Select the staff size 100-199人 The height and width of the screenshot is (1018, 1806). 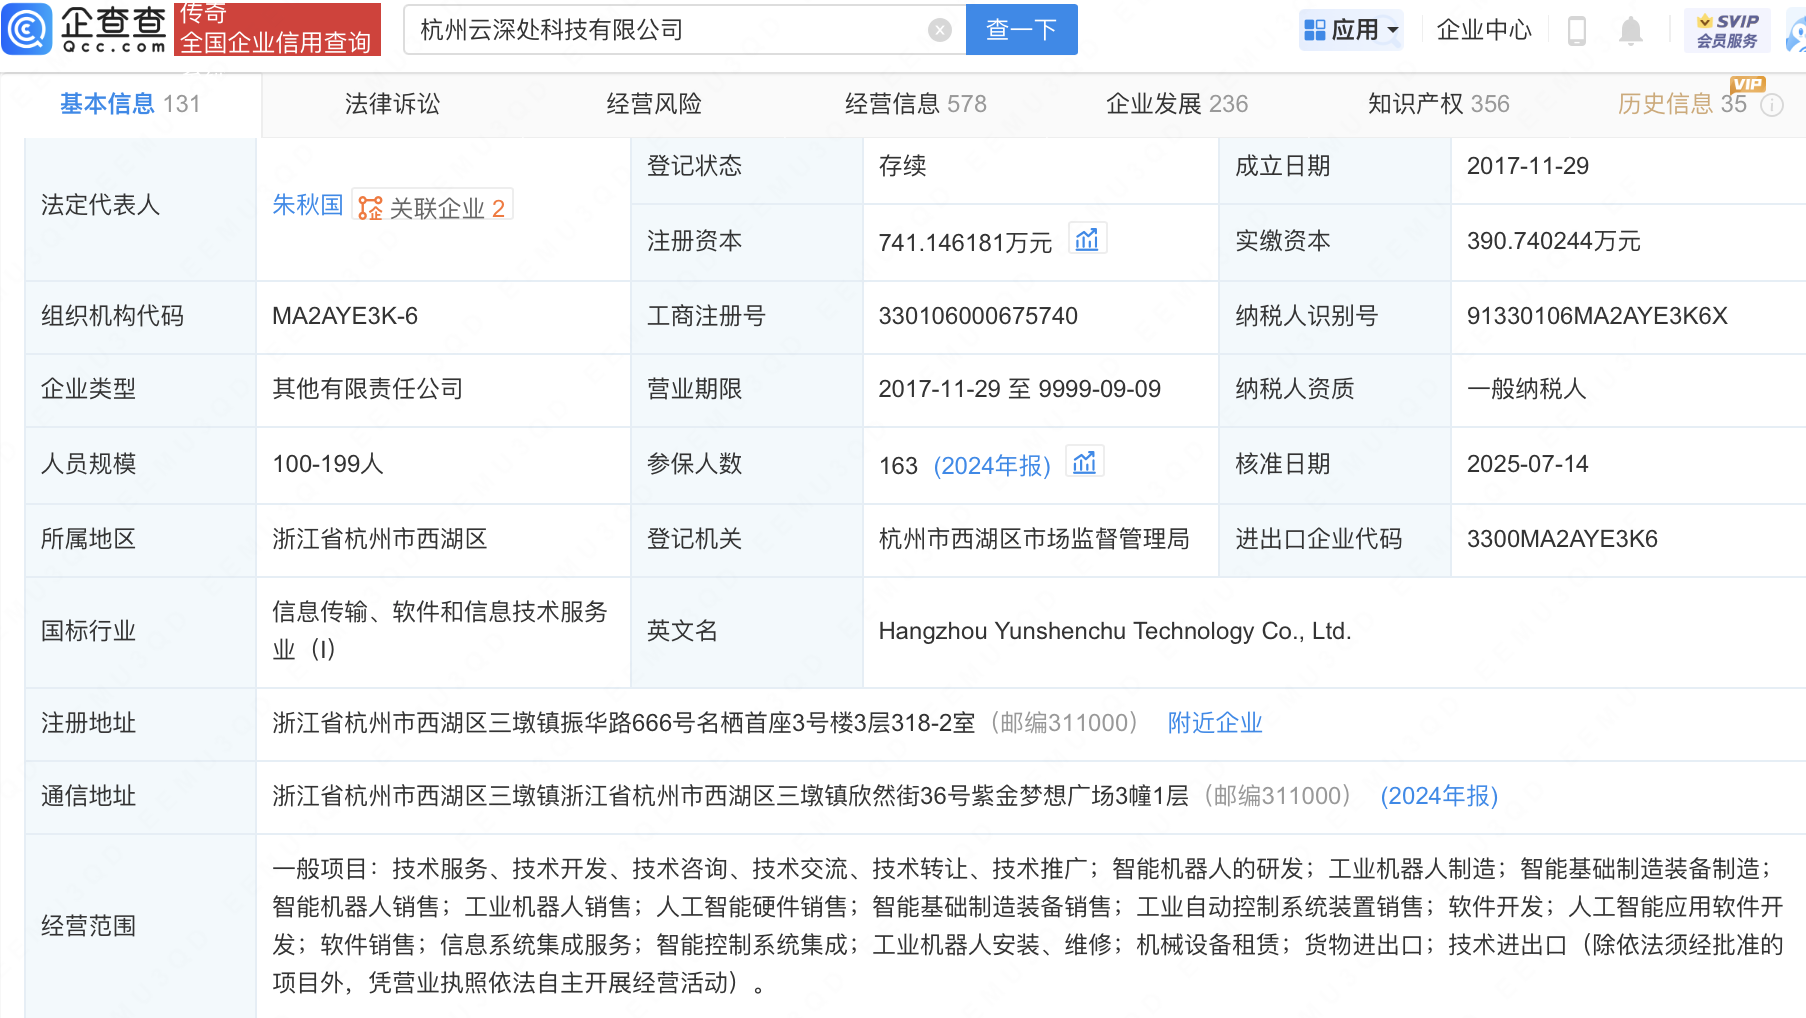(x=328, y=464)
